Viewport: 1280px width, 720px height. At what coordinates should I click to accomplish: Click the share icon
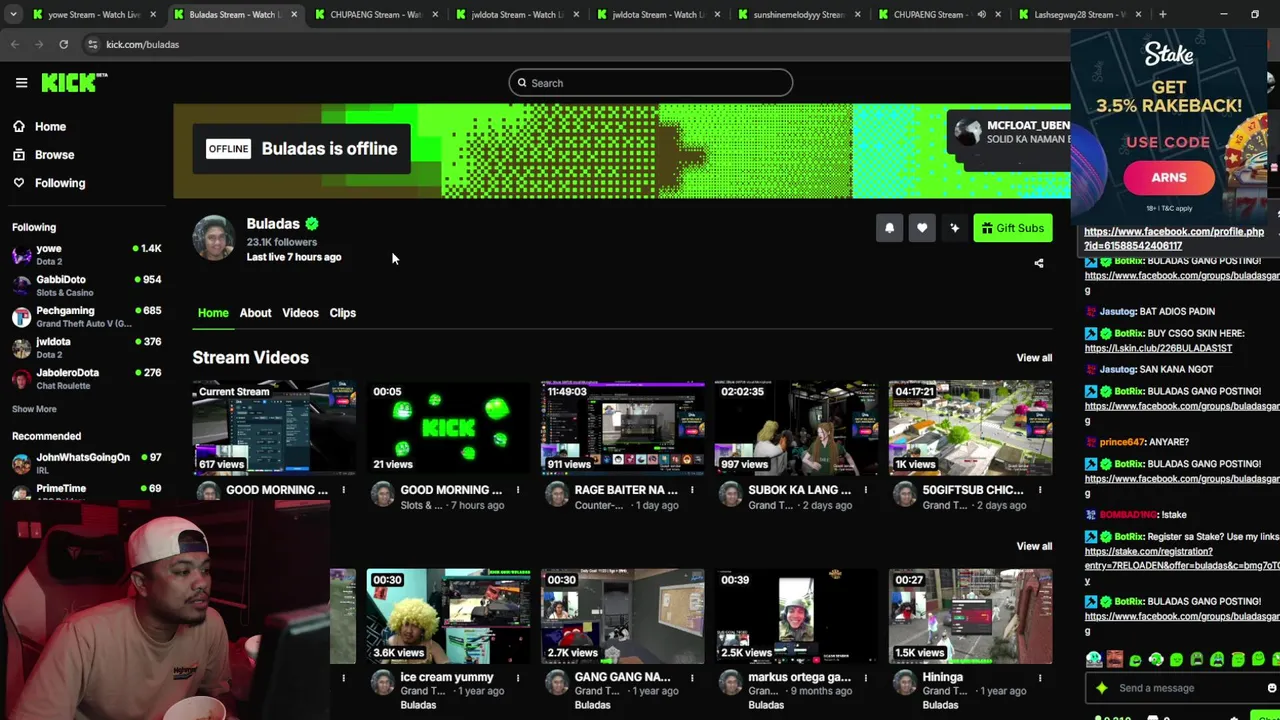[x=1038, y=263]
